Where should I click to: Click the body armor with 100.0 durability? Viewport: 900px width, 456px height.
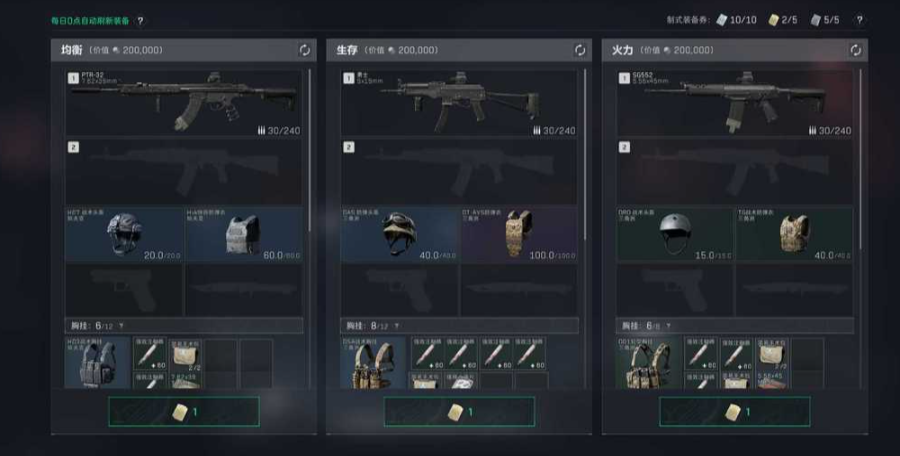(x=519, y=234)
